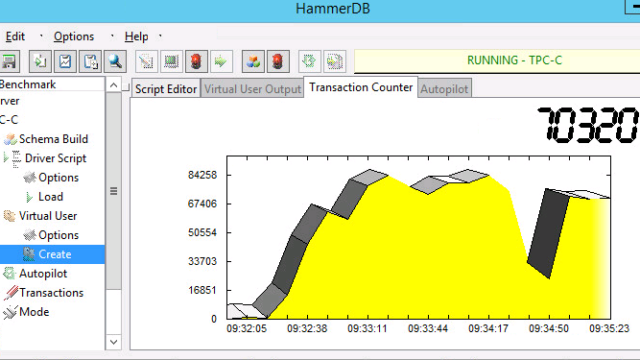Click the yellow transaction graph area
The height and width of the screenshot is (360, 640).
[418, 238]
